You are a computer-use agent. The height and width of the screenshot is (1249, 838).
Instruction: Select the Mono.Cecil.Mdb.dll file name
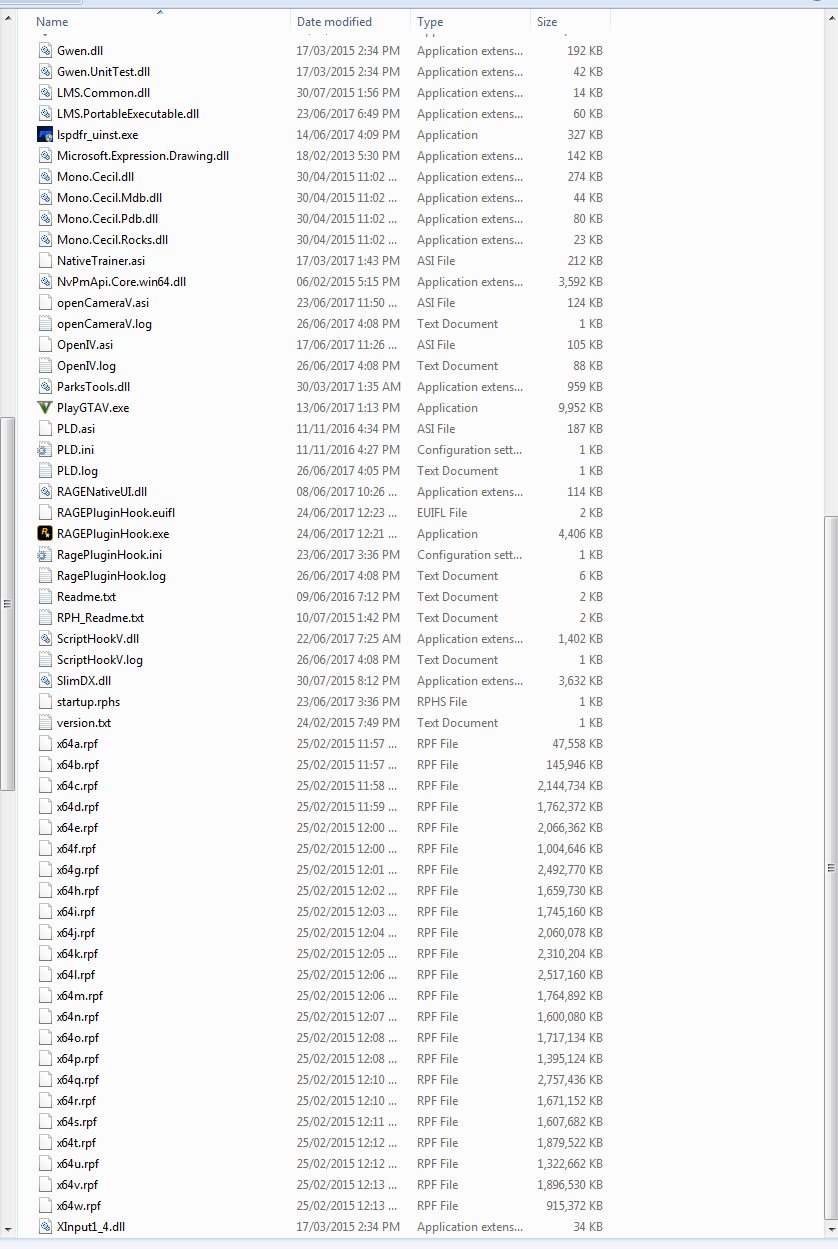click(110, 197)
